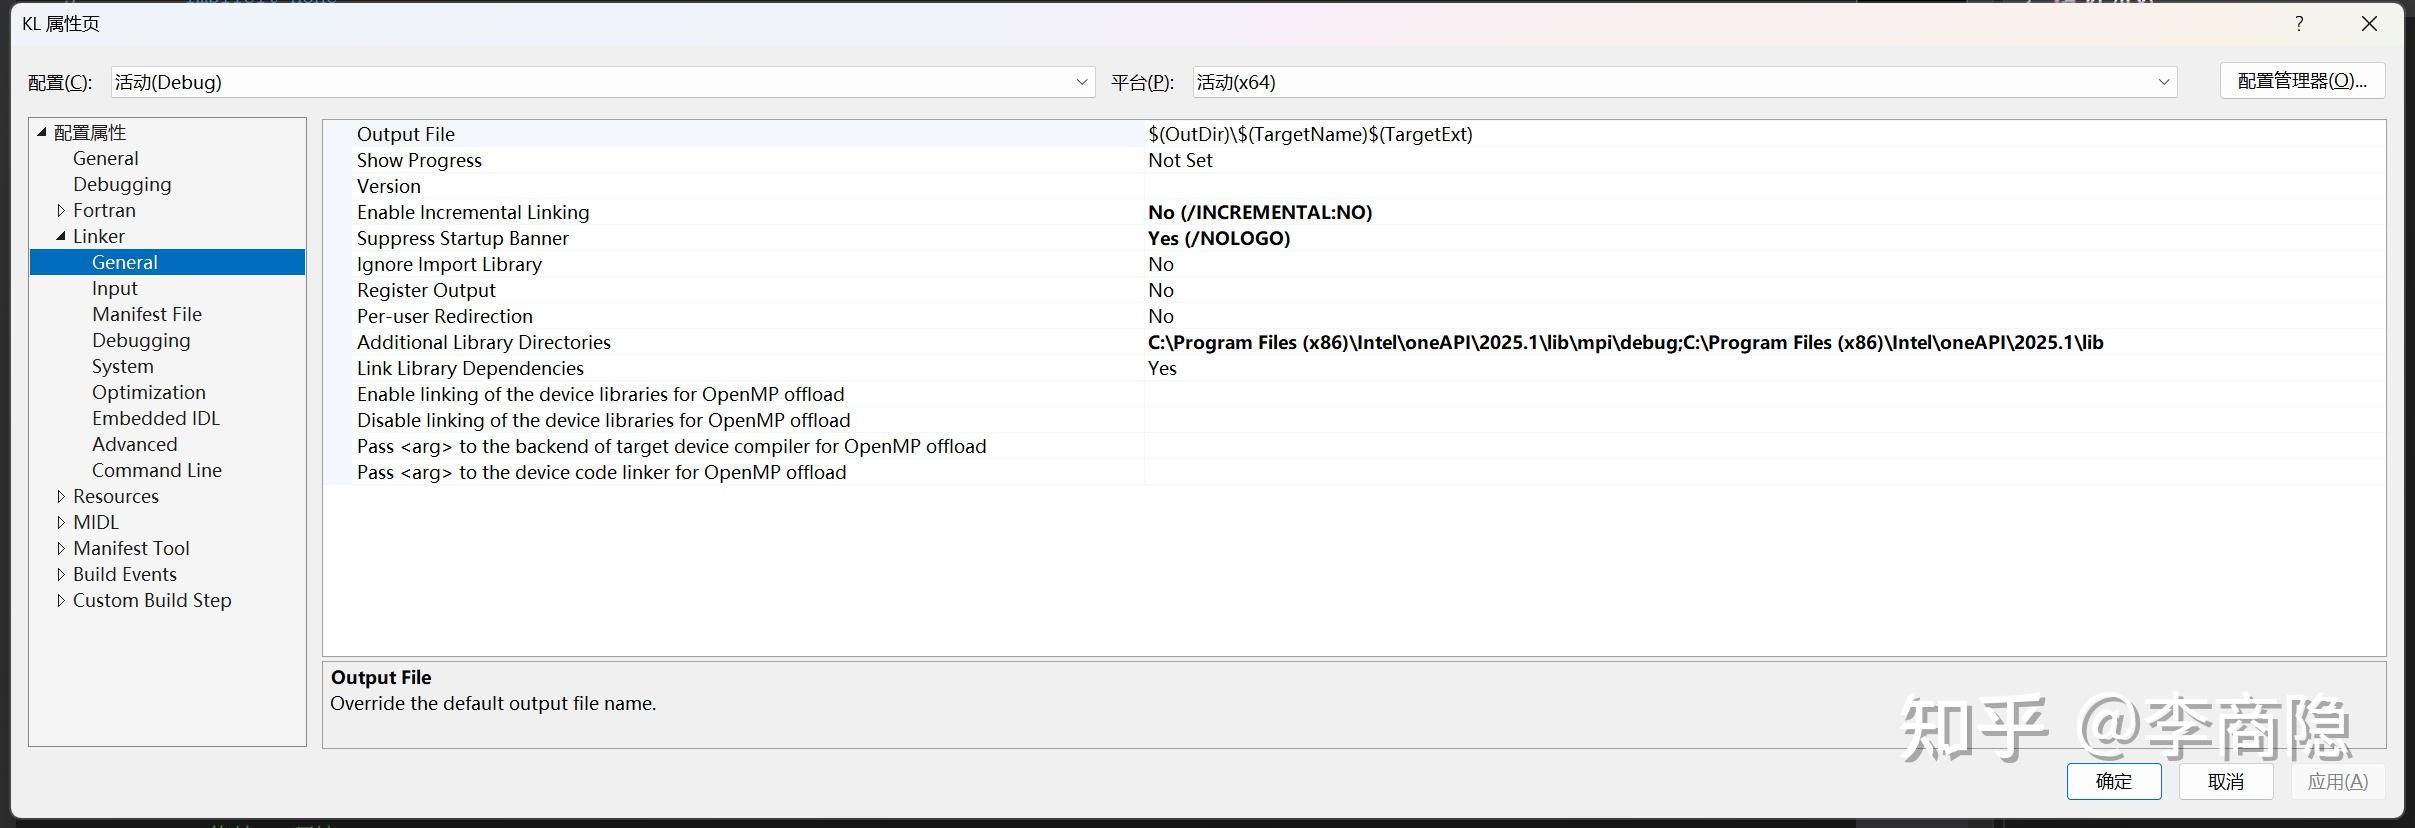Expand the Manifest Tool node
Image resolution: width=2415 pixels, height=828 pixels.
61,548
